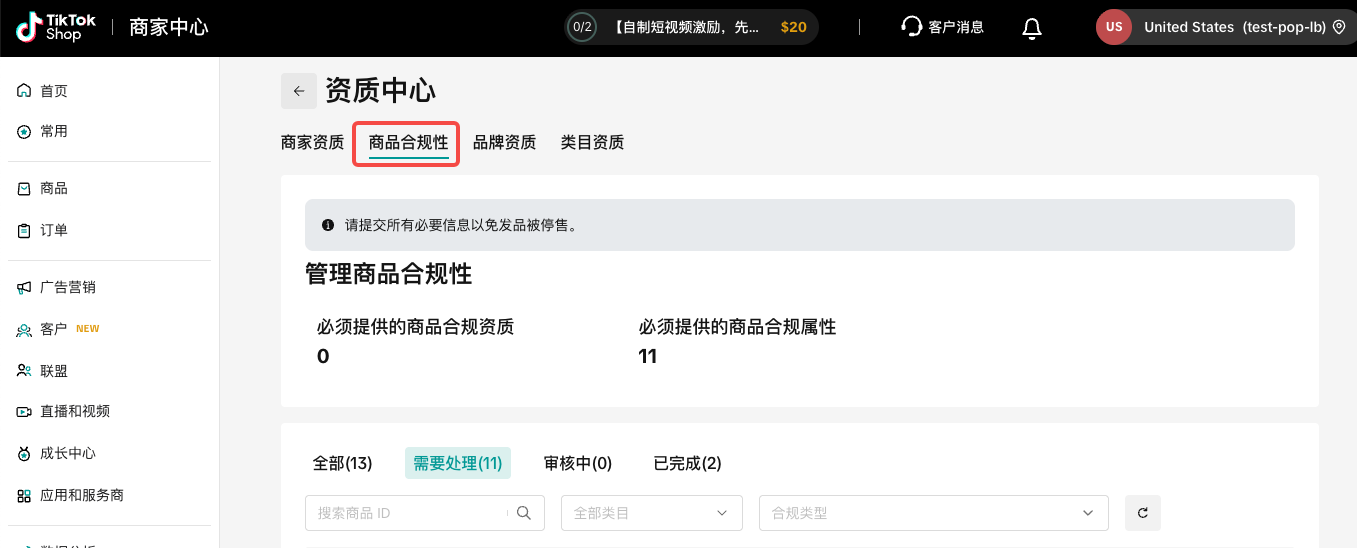
Task: Switch to the 品牌资质 tab
Action: pyautogui.click(x=504, y=142)
